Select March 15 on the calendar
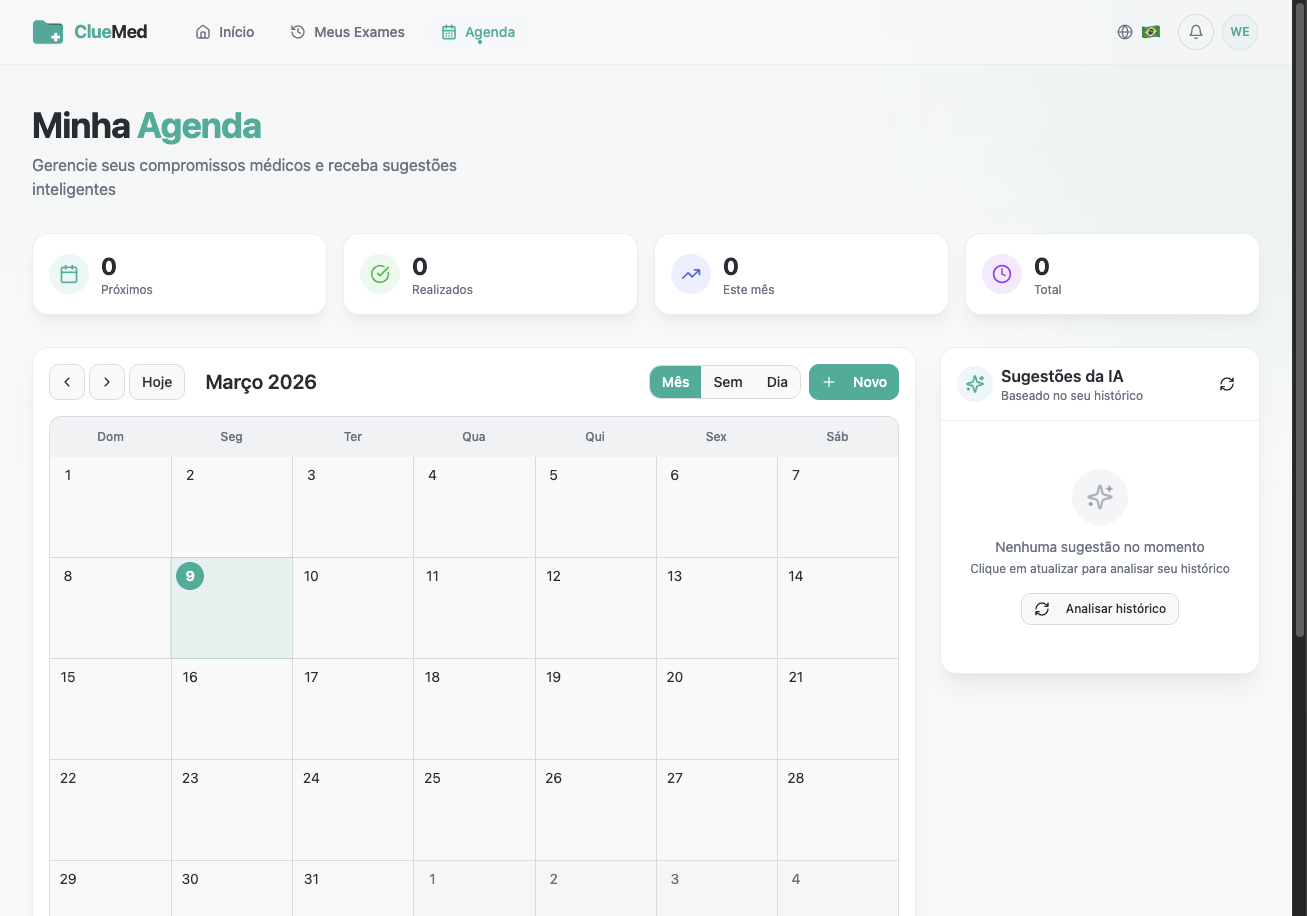Image resolution: width=1307 pixels, height=916 pixels. point(111,709)
